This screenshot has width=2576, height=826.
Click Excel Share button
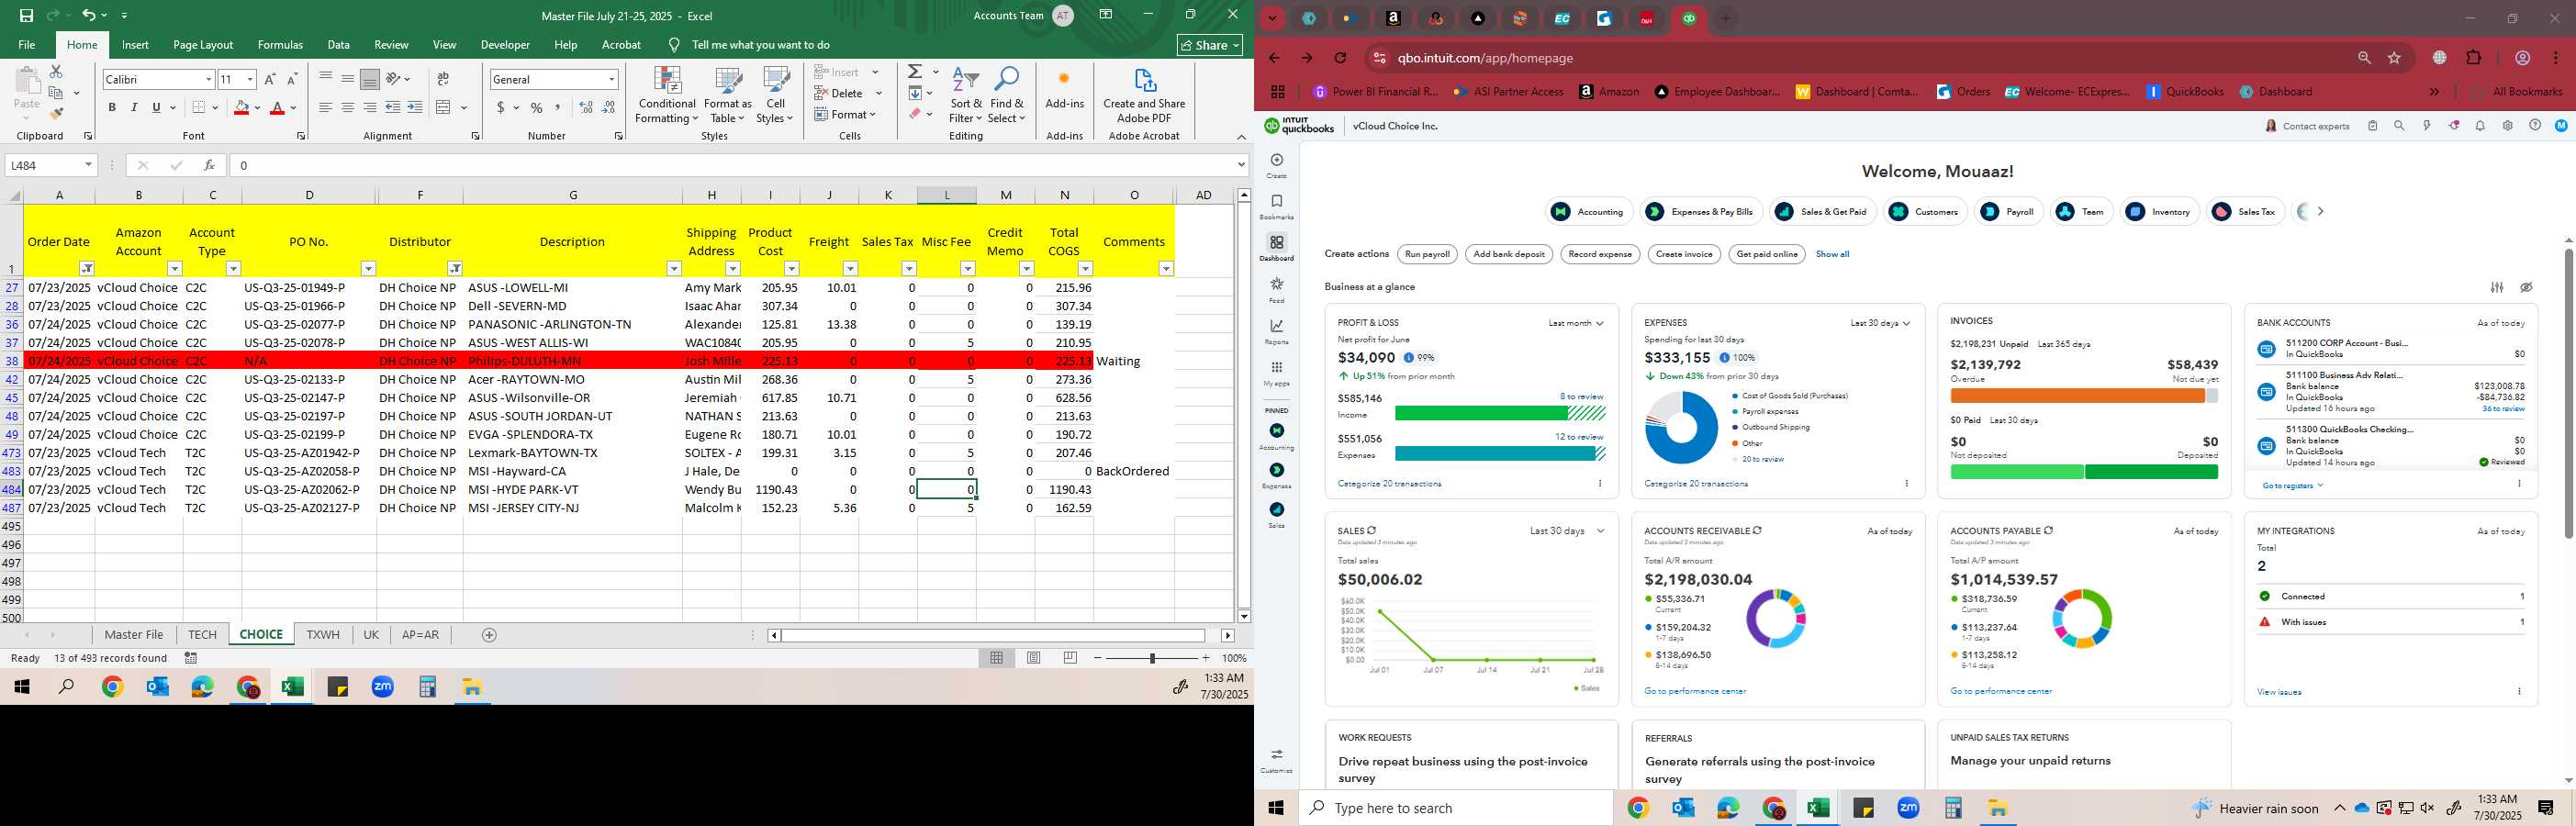pos(1210,45)
